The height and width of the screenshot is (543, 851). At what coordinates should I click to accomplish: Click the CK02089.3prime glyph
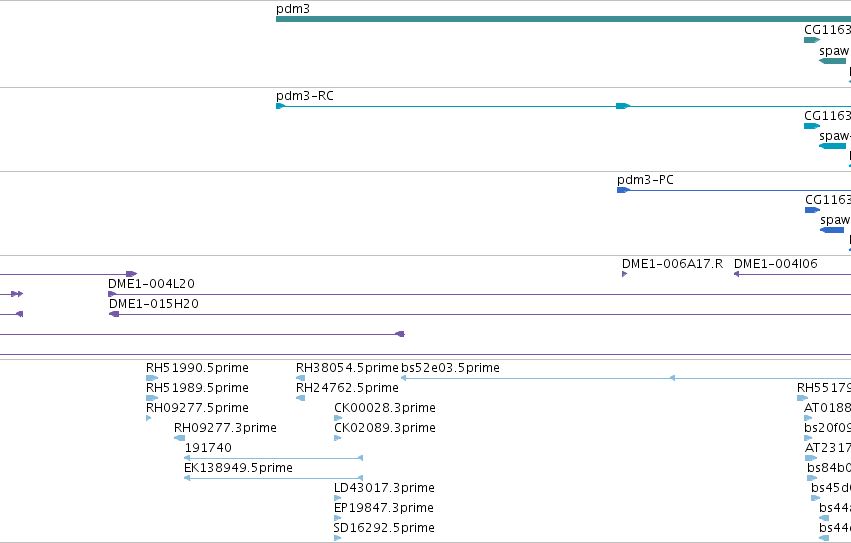coord(338,438)
